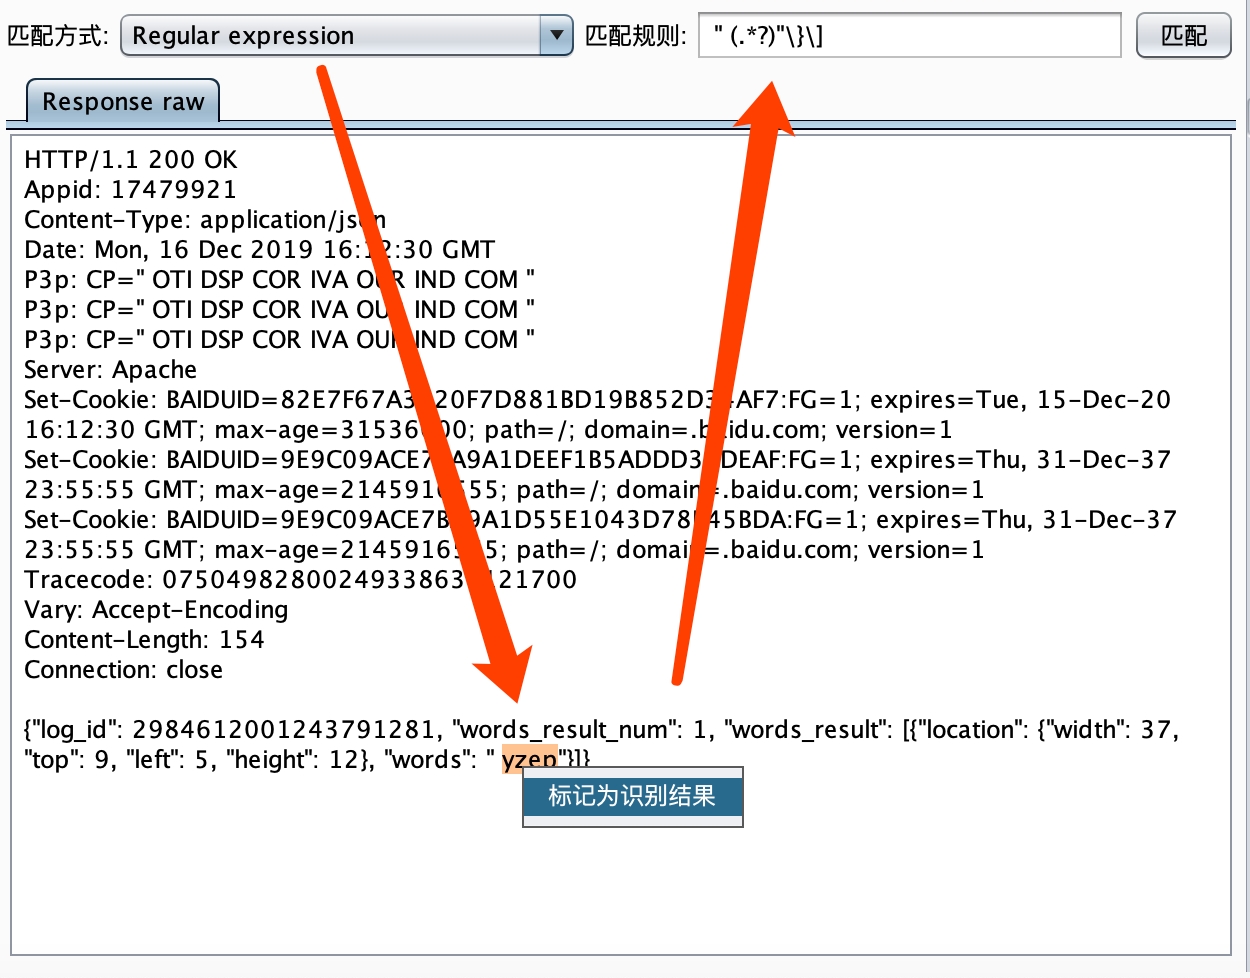Image resolution: width=1250 pixels, height=978 pixels.
Task: Place cursor on Vary: Accept-Encoding line
Action: [156, 610]
